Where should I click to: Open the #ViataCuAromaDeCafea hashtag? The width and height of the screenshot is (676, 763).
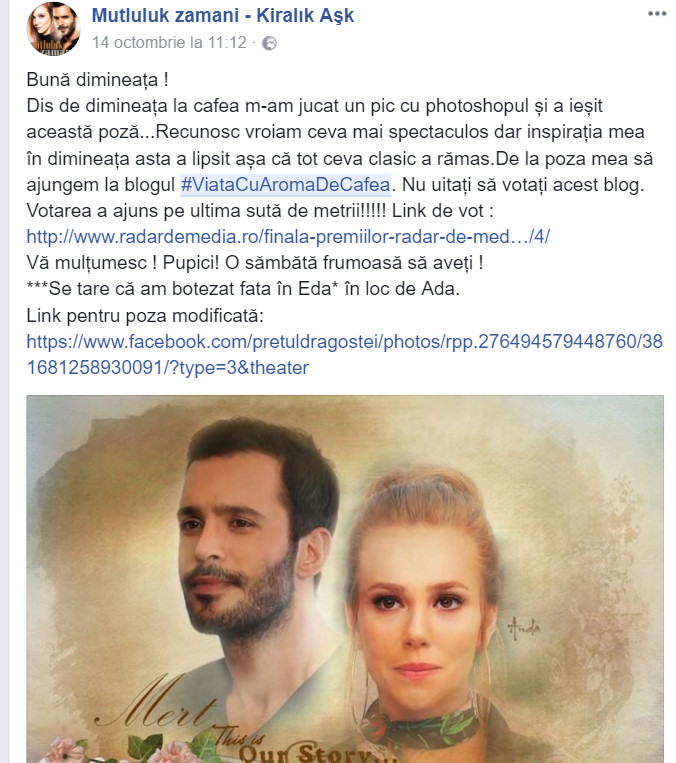(285, 185)
